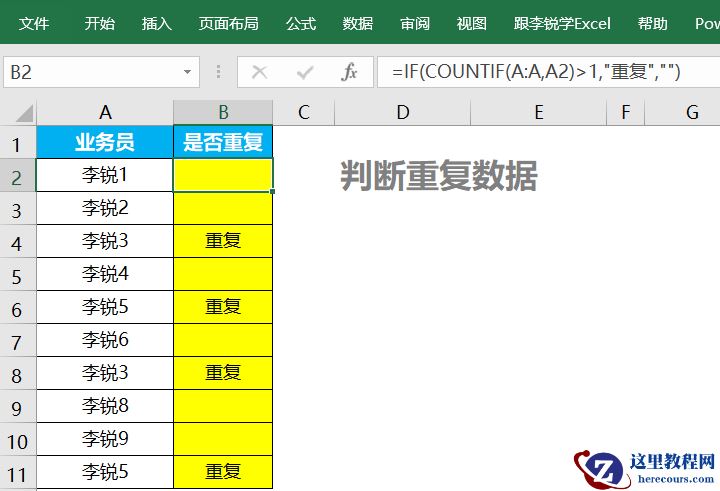Switch to the 数据 ribbon tab
720x491 pixels.
point(357,23)
